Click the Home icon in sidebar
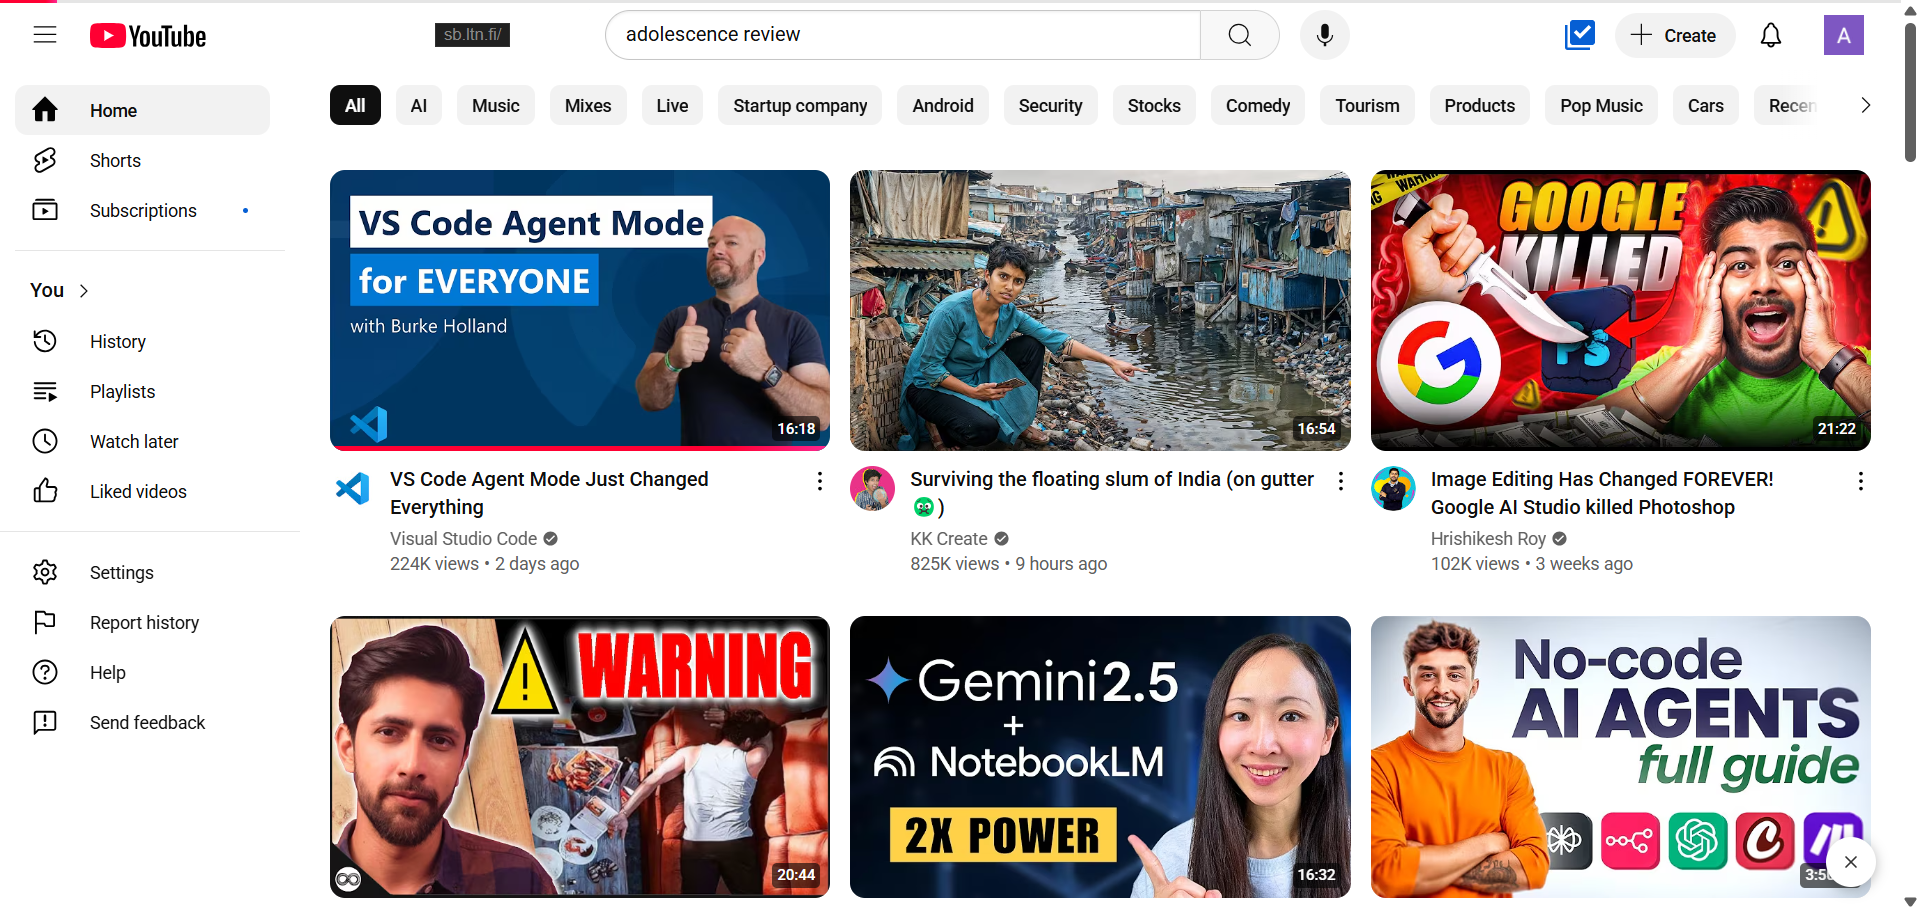 pos(45,110)
